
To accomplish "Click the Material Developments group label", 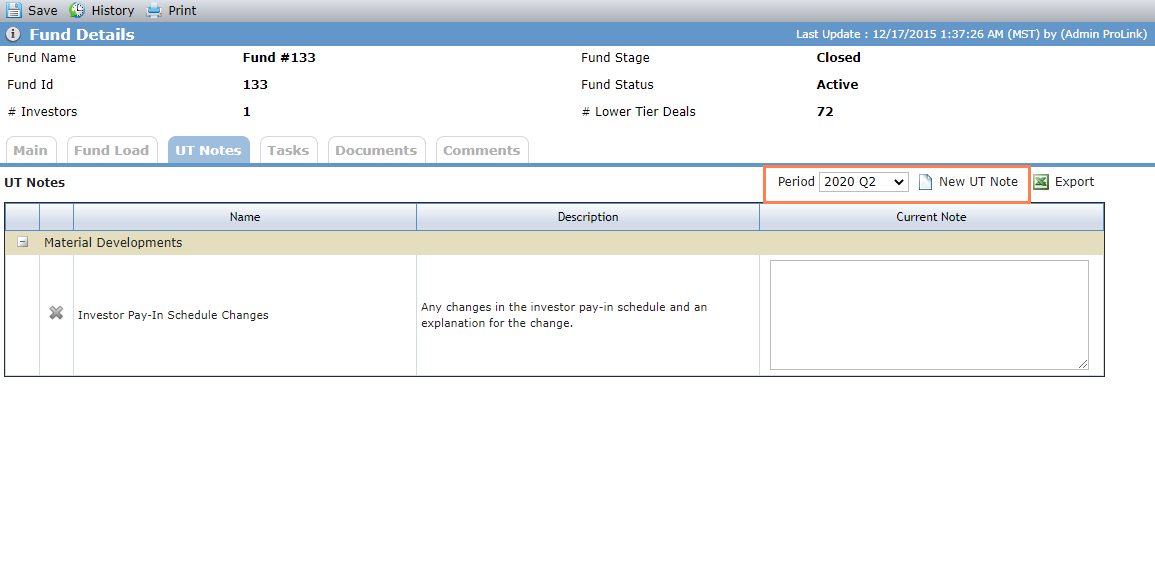I will [113, 242].
